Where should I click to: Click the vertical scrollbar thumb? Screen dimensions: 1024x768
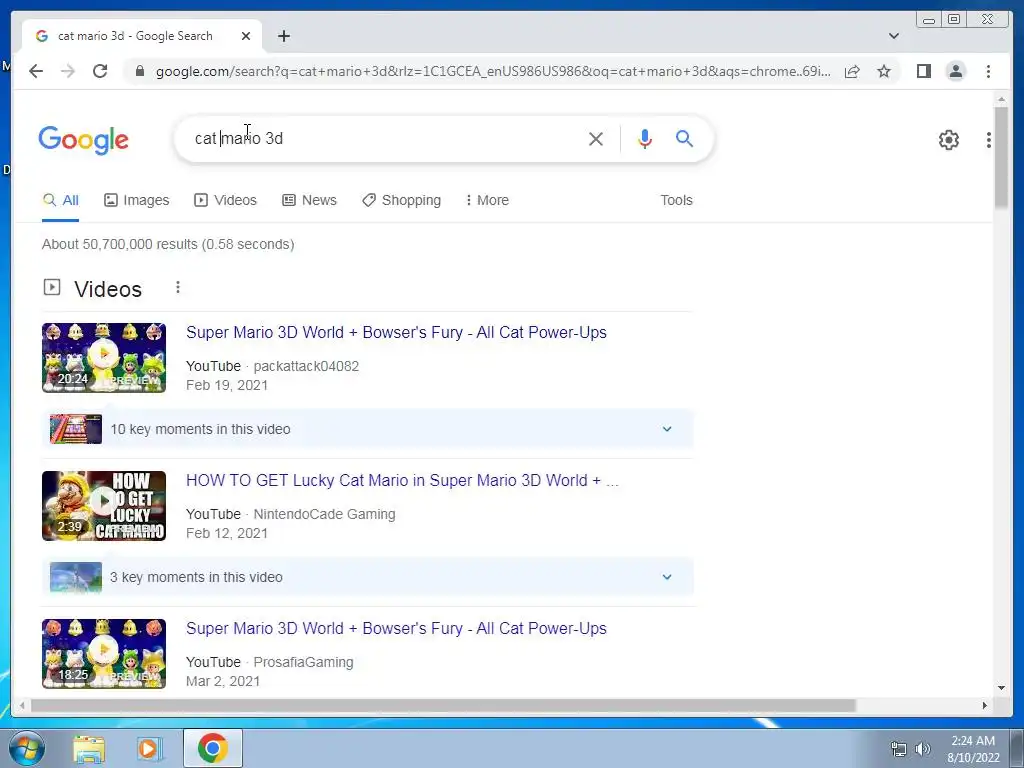point(1001,157)
